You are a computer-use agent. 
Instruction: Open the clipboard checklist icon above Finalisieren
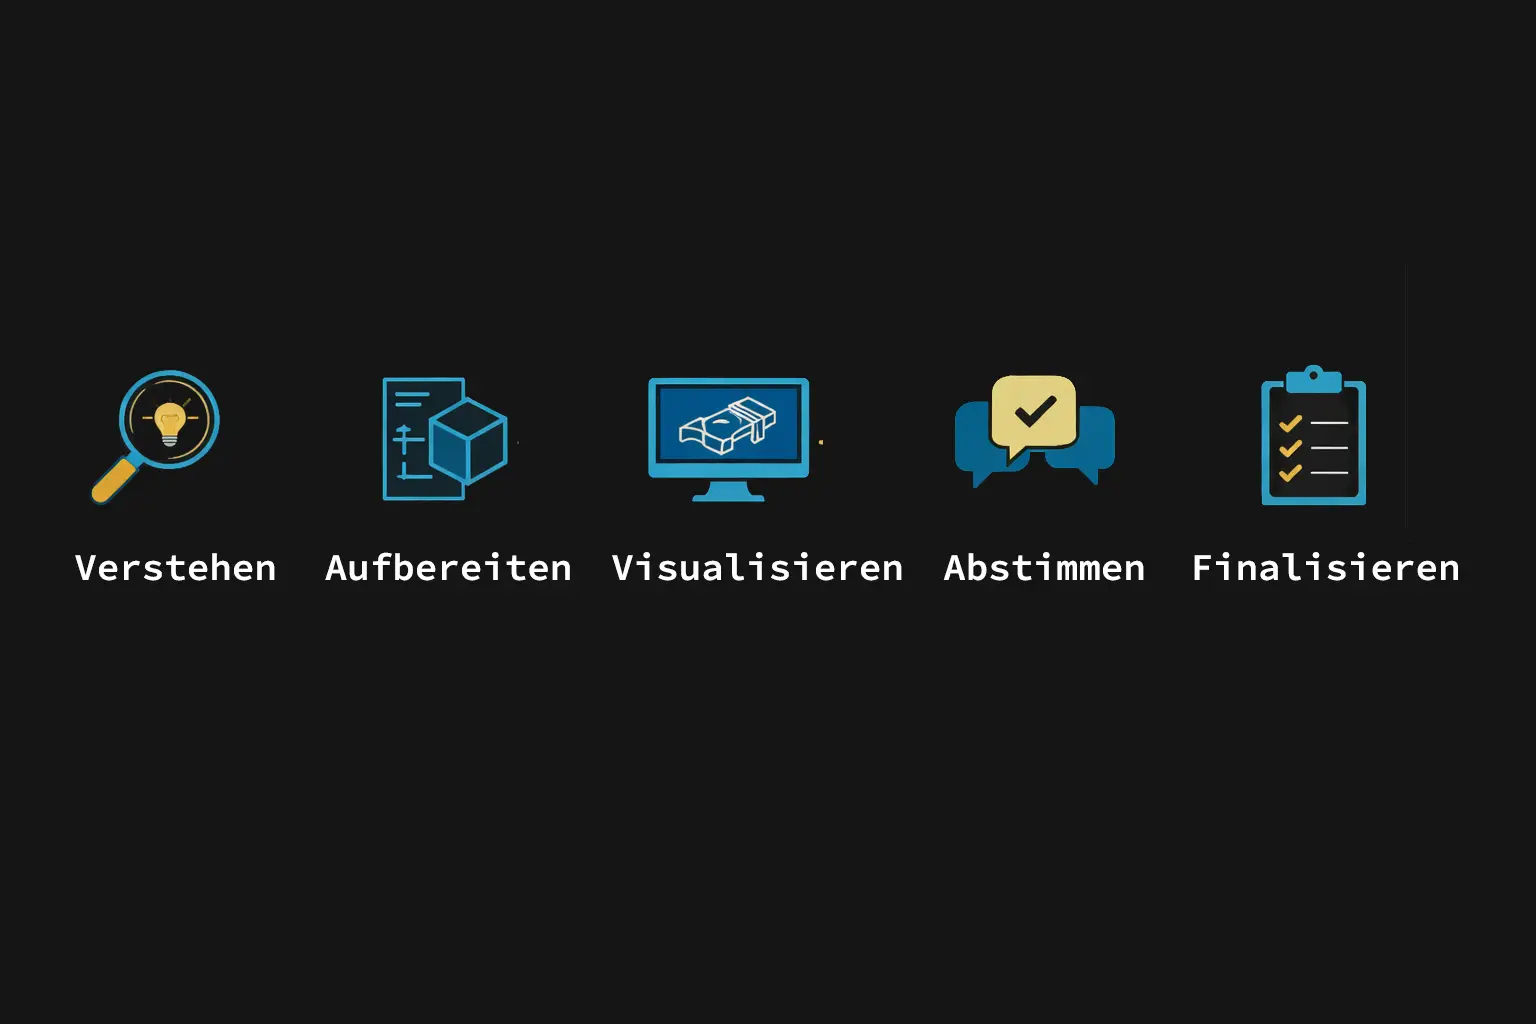click(1314, 435)
